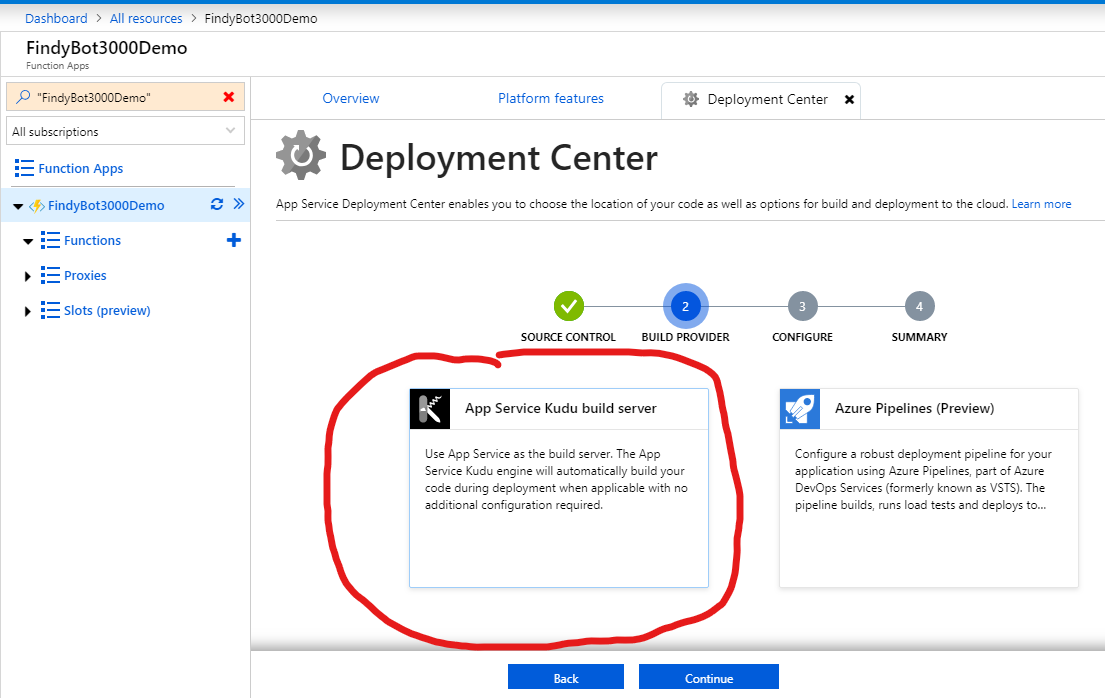Click the lightning bolt function app icon
Screen dimensions: 1105x698
37,206
